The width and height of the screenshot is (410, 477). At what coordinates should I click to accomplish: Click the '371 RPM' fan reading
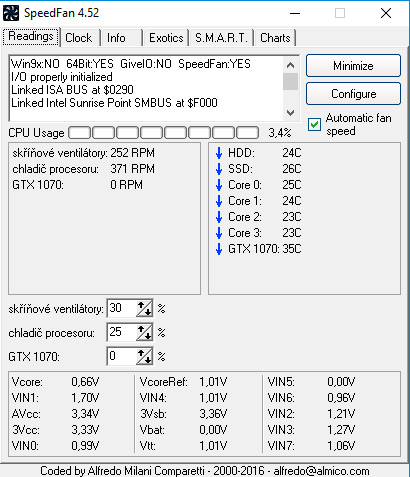pos(132,169)
